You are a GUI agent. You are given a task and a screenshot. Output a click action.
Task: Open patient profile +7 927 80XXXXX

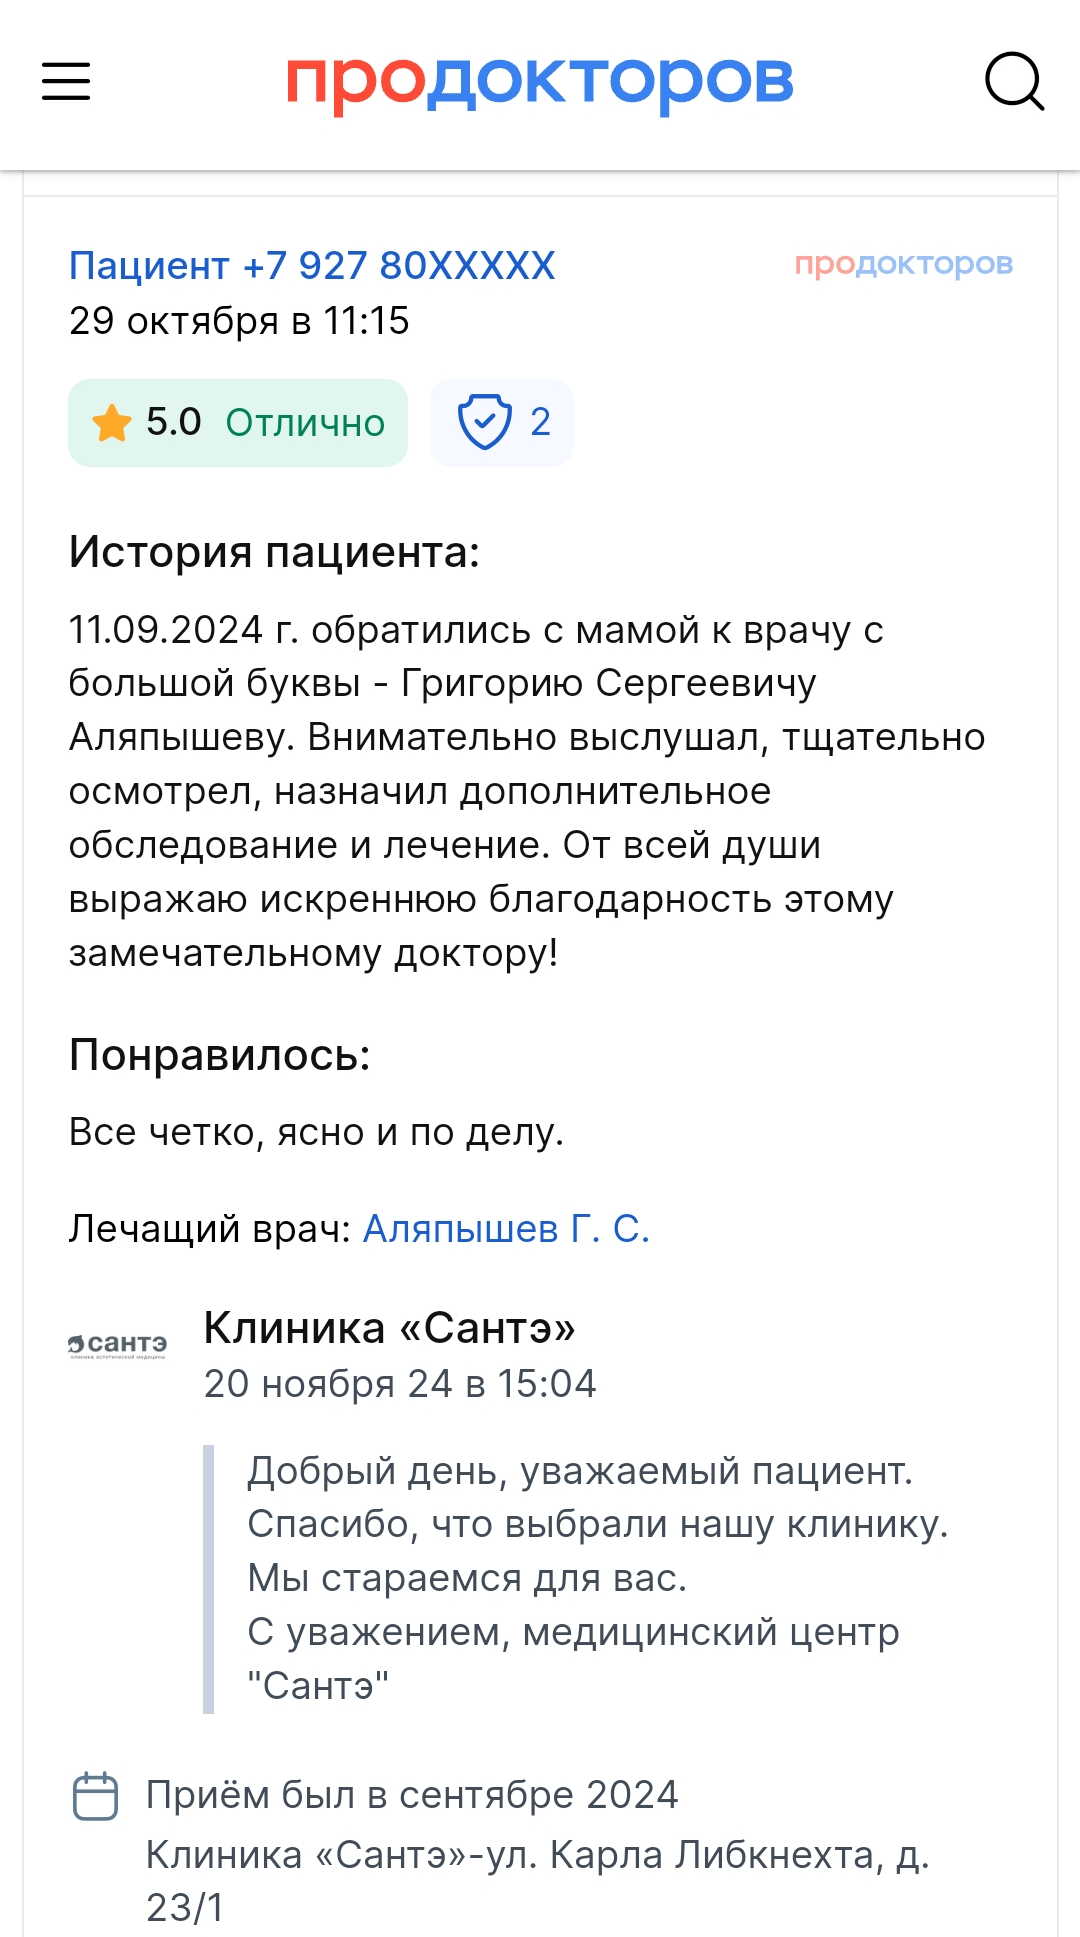312,266
